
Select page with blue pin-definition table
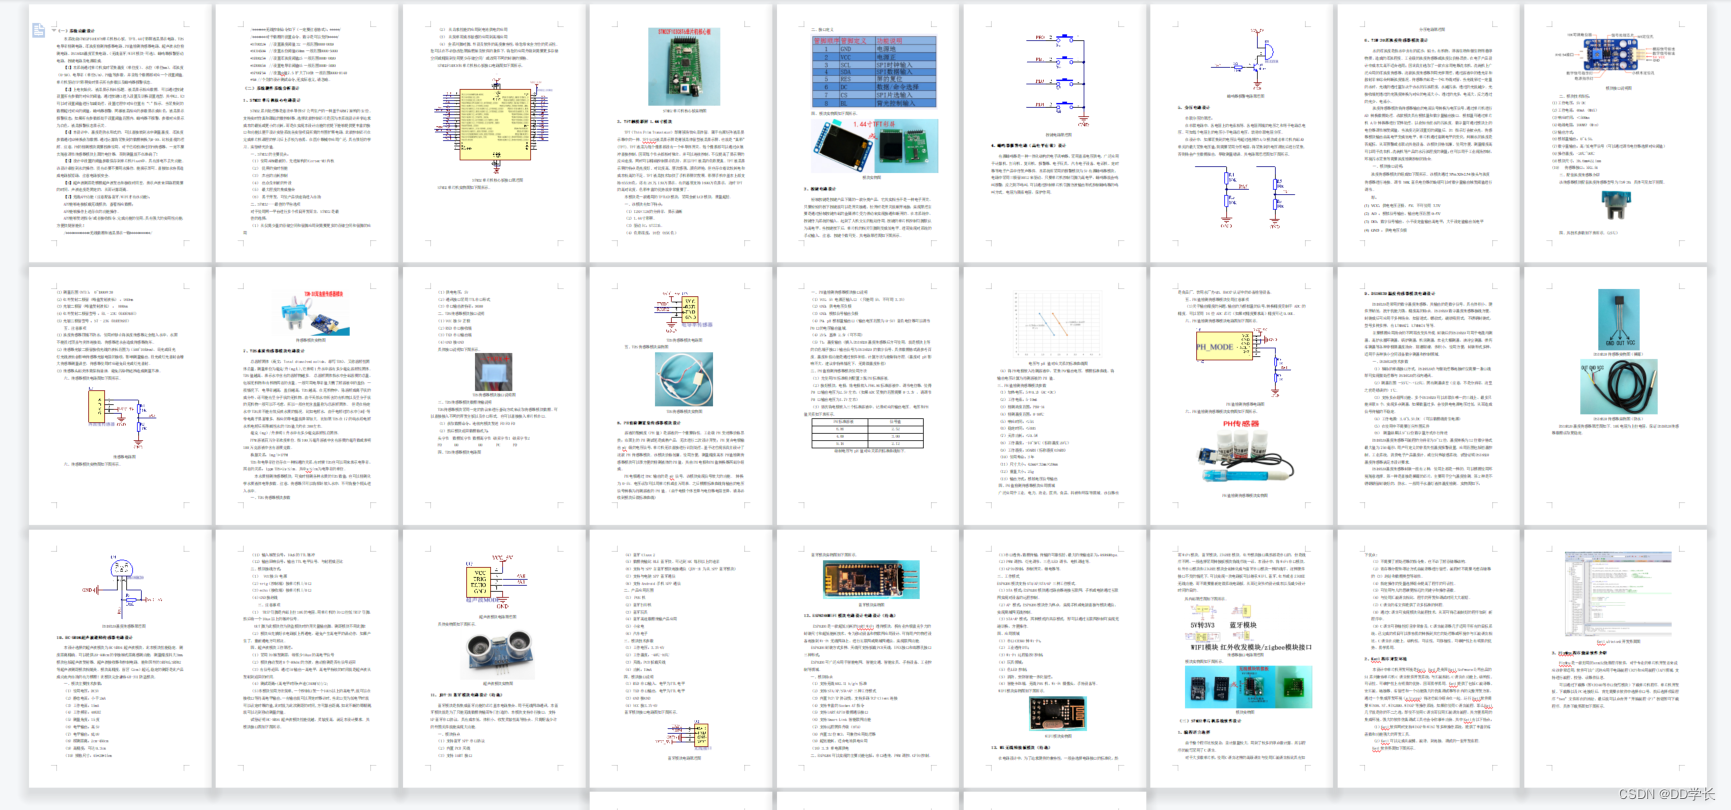[869, 133]
